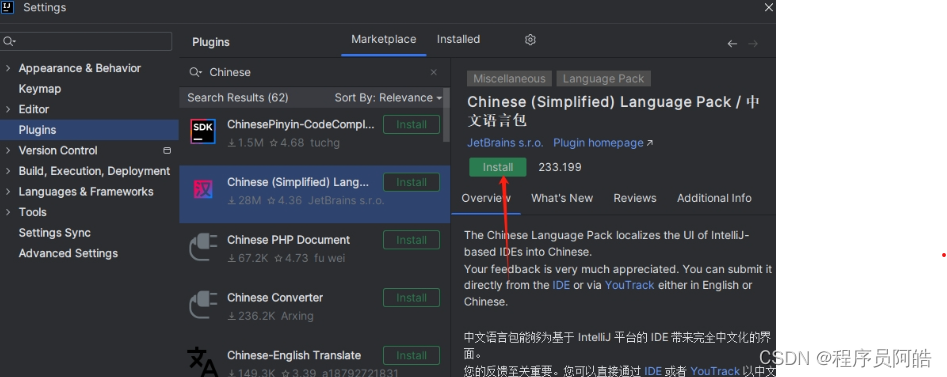Install Chinese (Simplified) Lang plugin from list

click(411, 182)
